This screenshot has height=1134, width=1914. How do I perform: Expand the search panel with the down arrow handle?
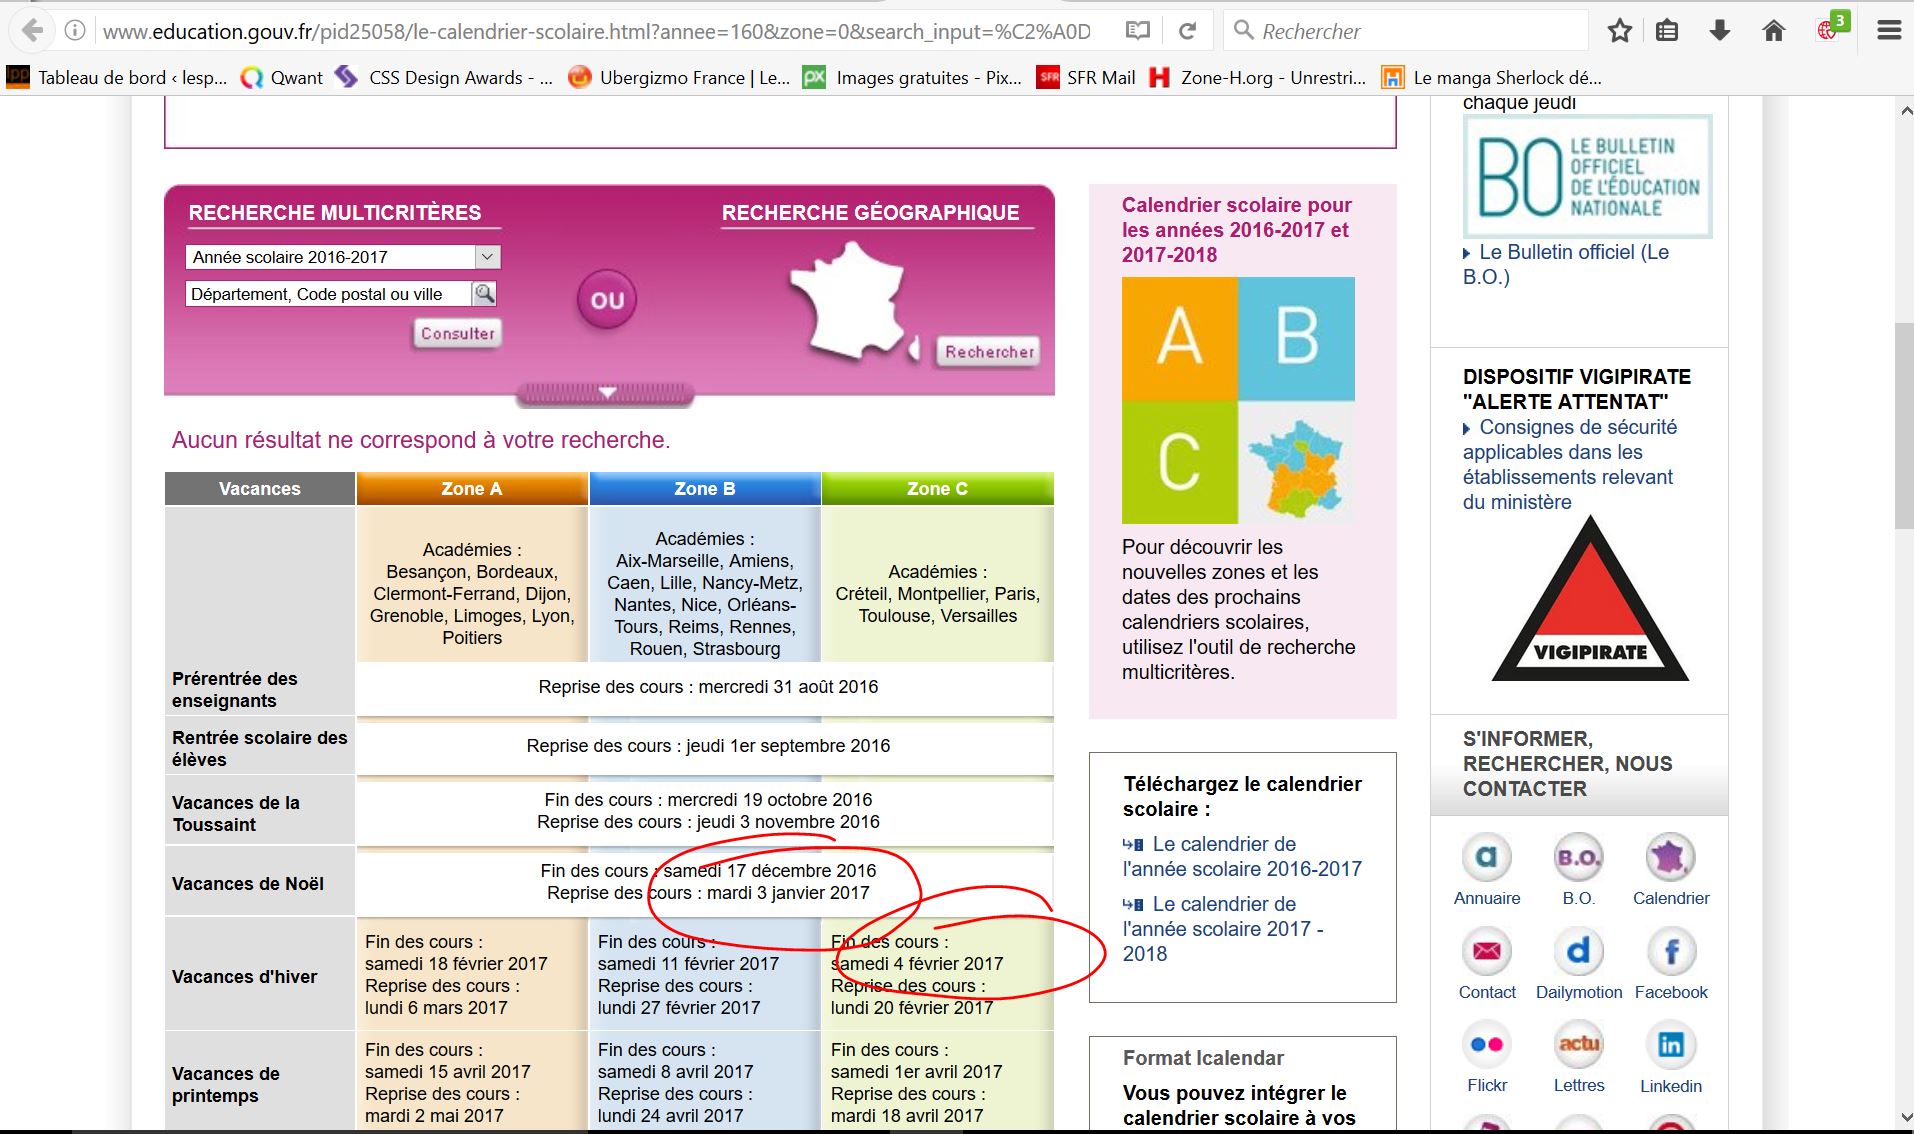coord(605,393)
